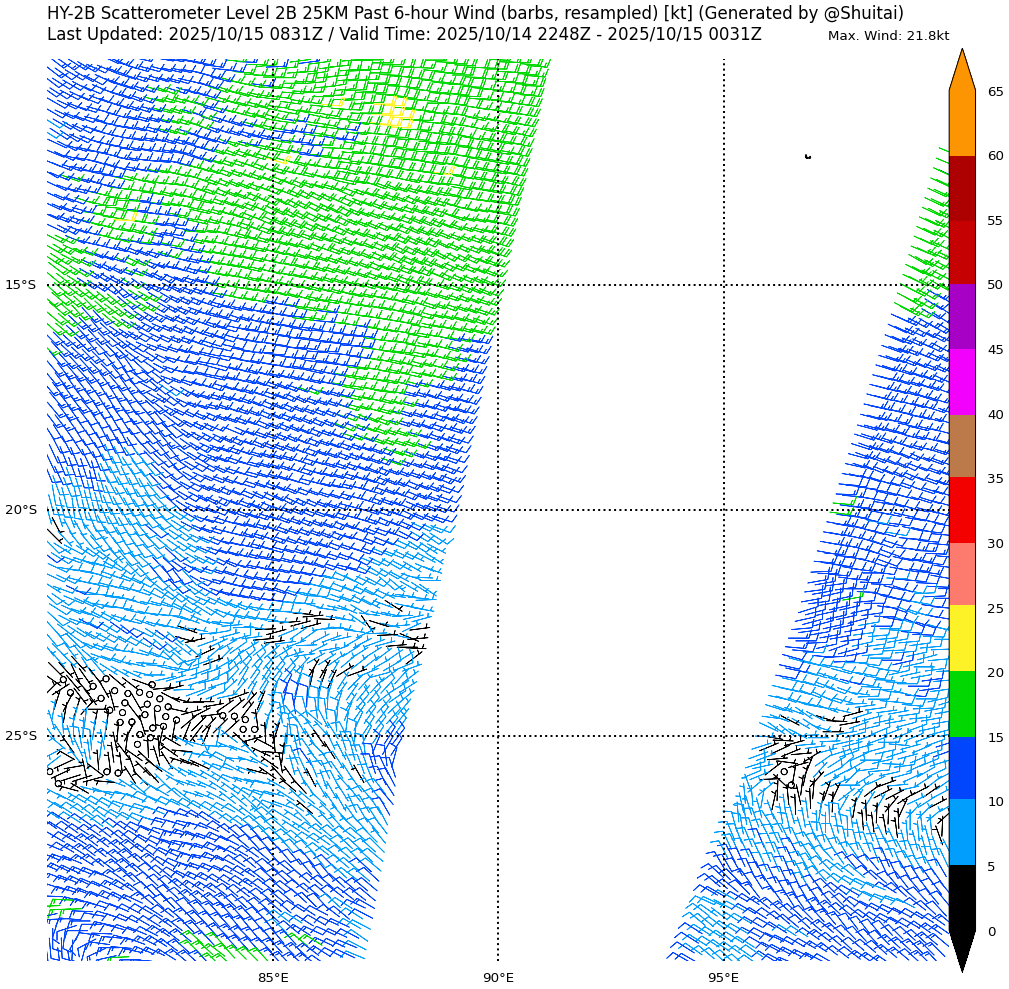Click the colorbar tick label 50
Screen dimensions: 1009x989
click(x=995, y=285)
